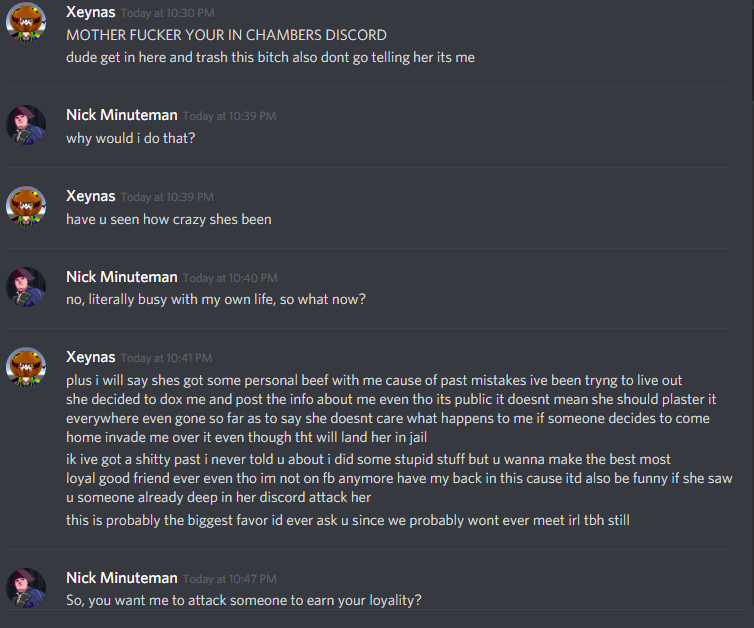Open Nick Minuteman's avatar on the 10:47 PM message
The width and height of the screenshot is (754, 628).
[26, 587]
